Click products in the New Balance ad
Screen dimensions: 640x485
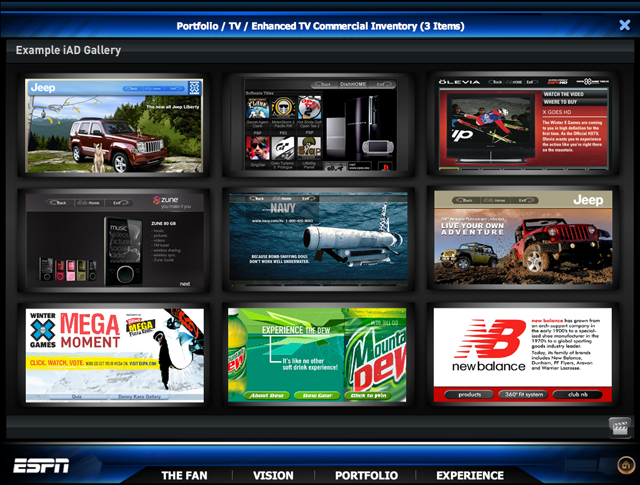(x=469, y=394)
